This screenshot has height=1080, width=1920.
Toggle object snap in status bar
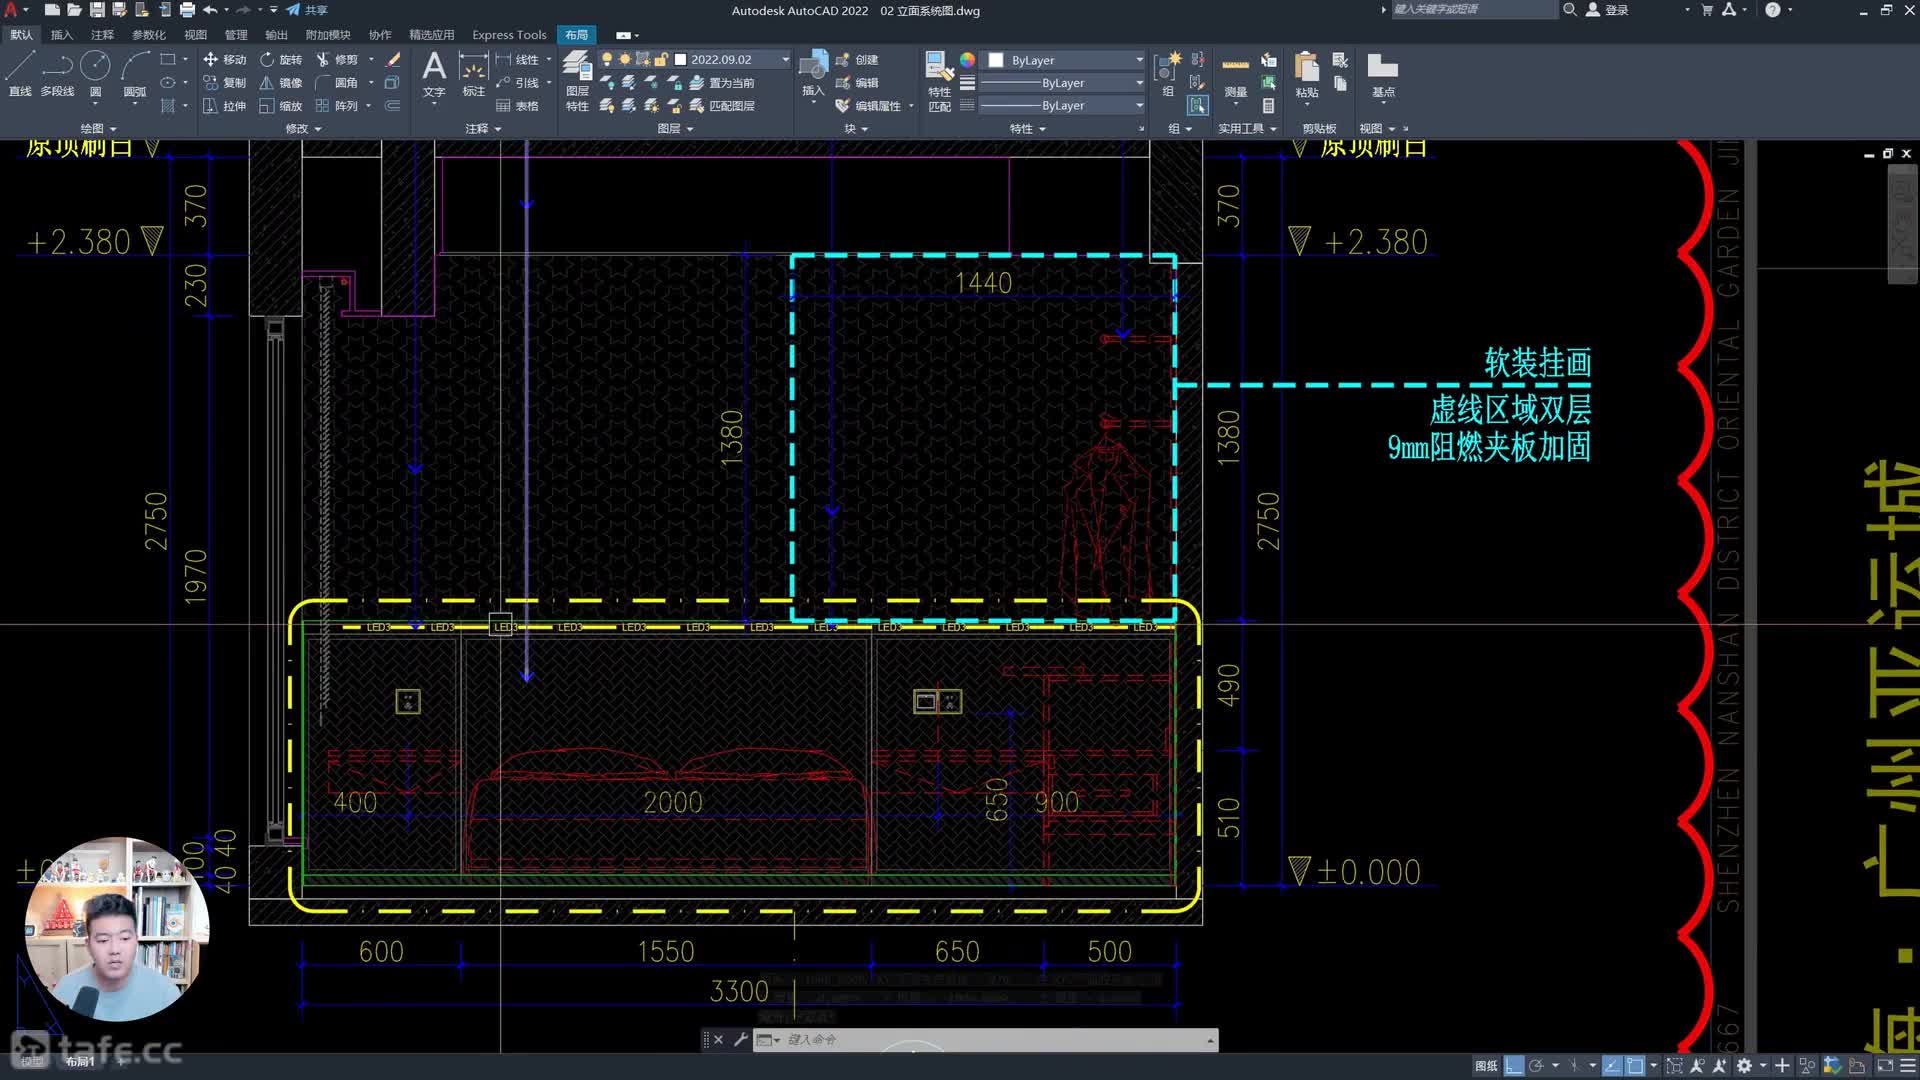(x=1635, y=1066)
